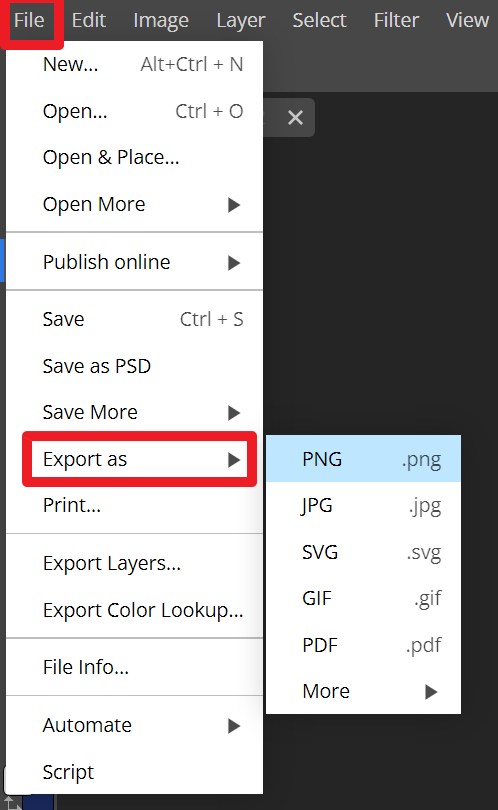Click Open & Place... entry
The image size is (498, 810).
point(134,158)
